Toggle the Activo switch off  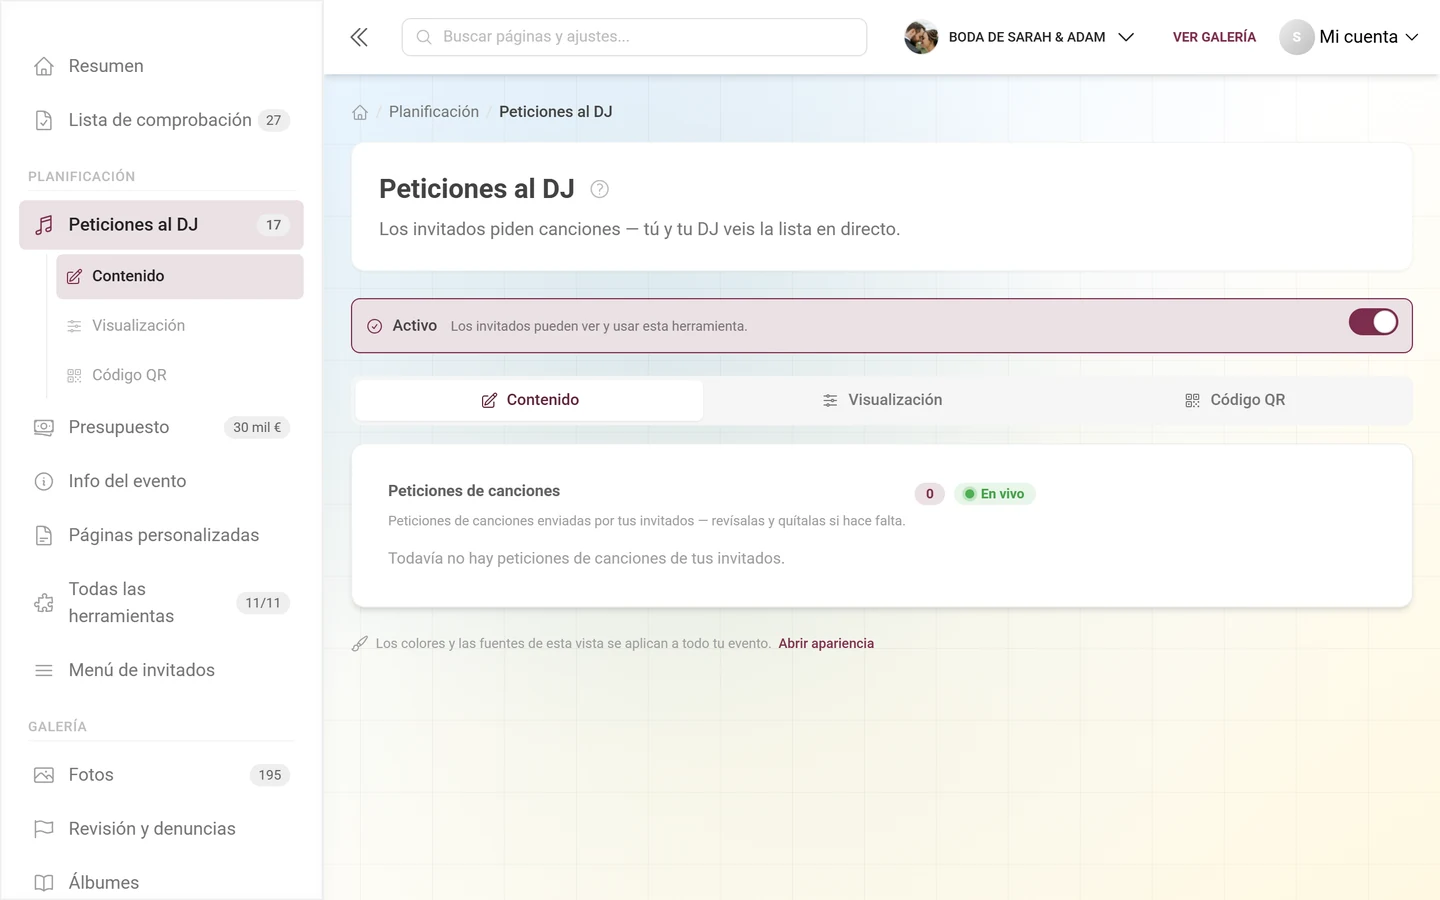1373,322
